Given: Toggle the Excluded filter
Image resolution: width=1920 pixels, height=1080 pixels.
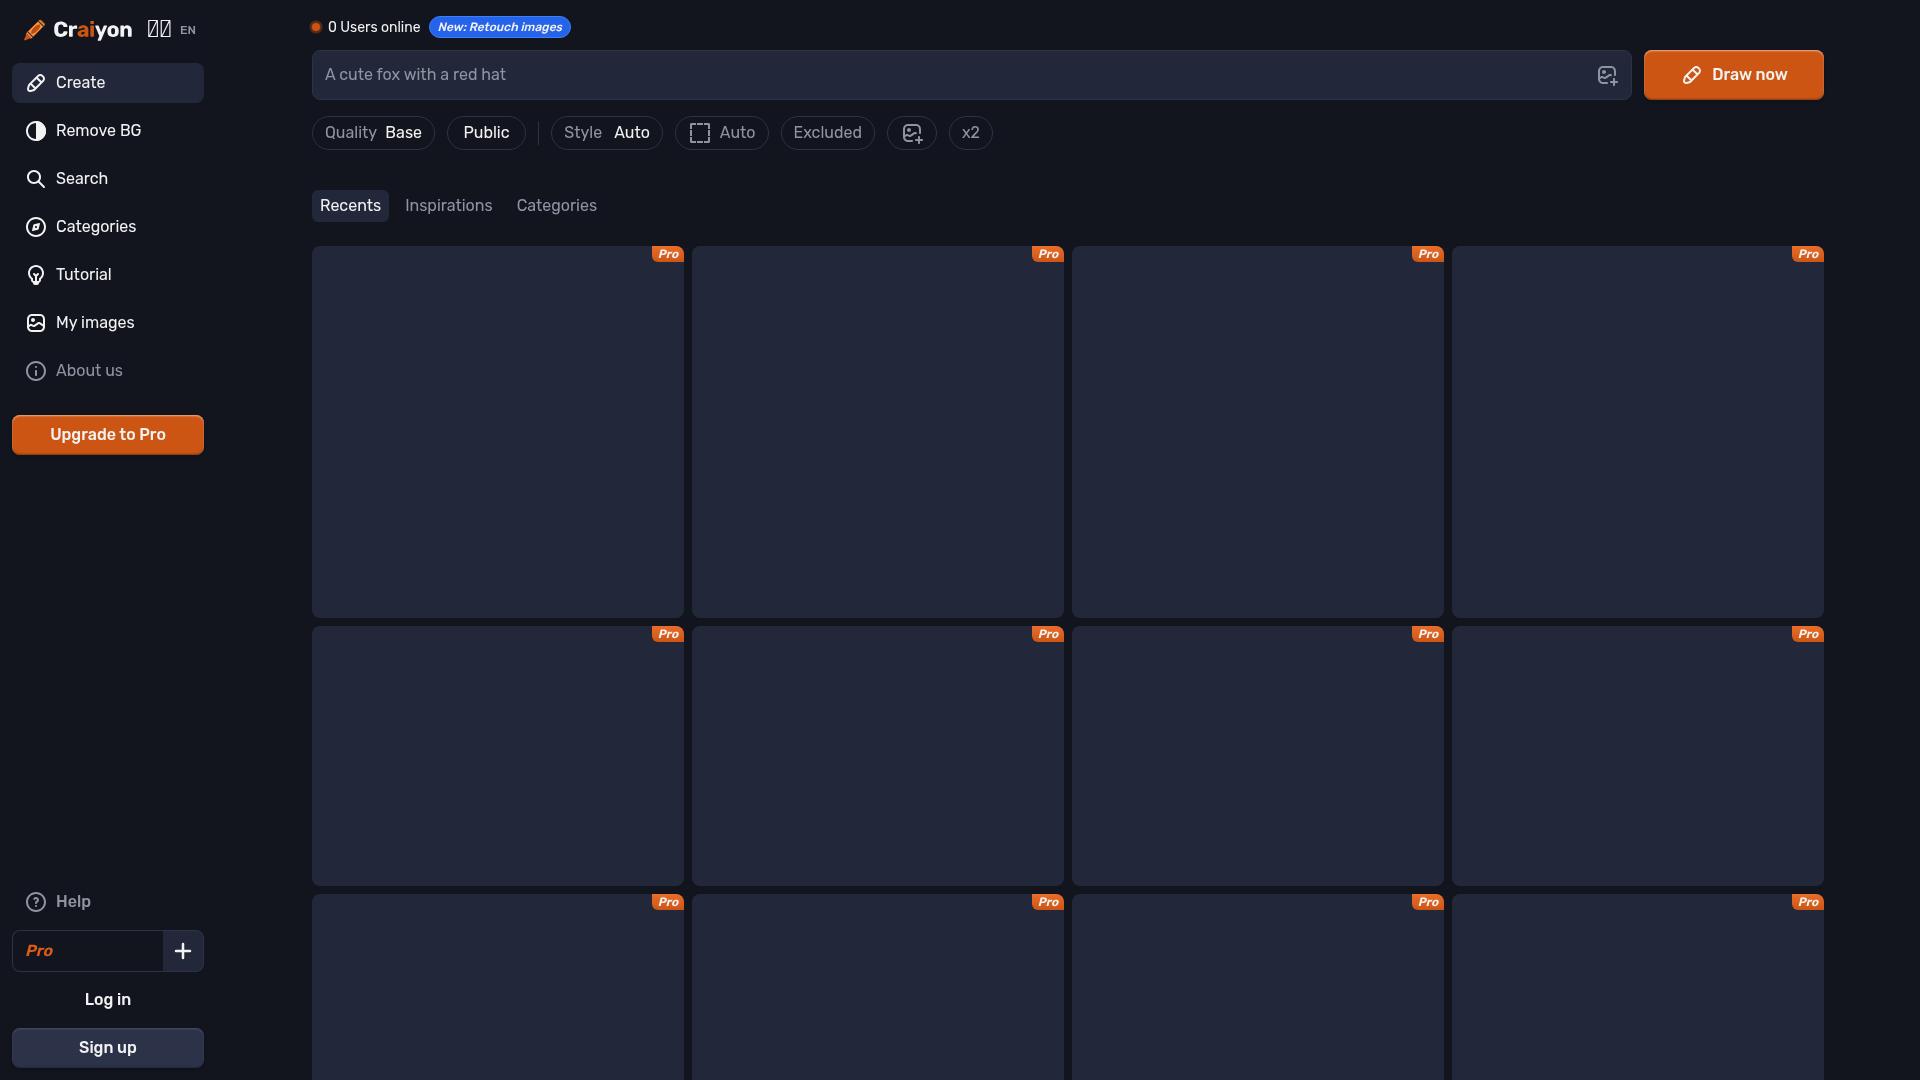Looking at the screenshot, I should point(827,132).
